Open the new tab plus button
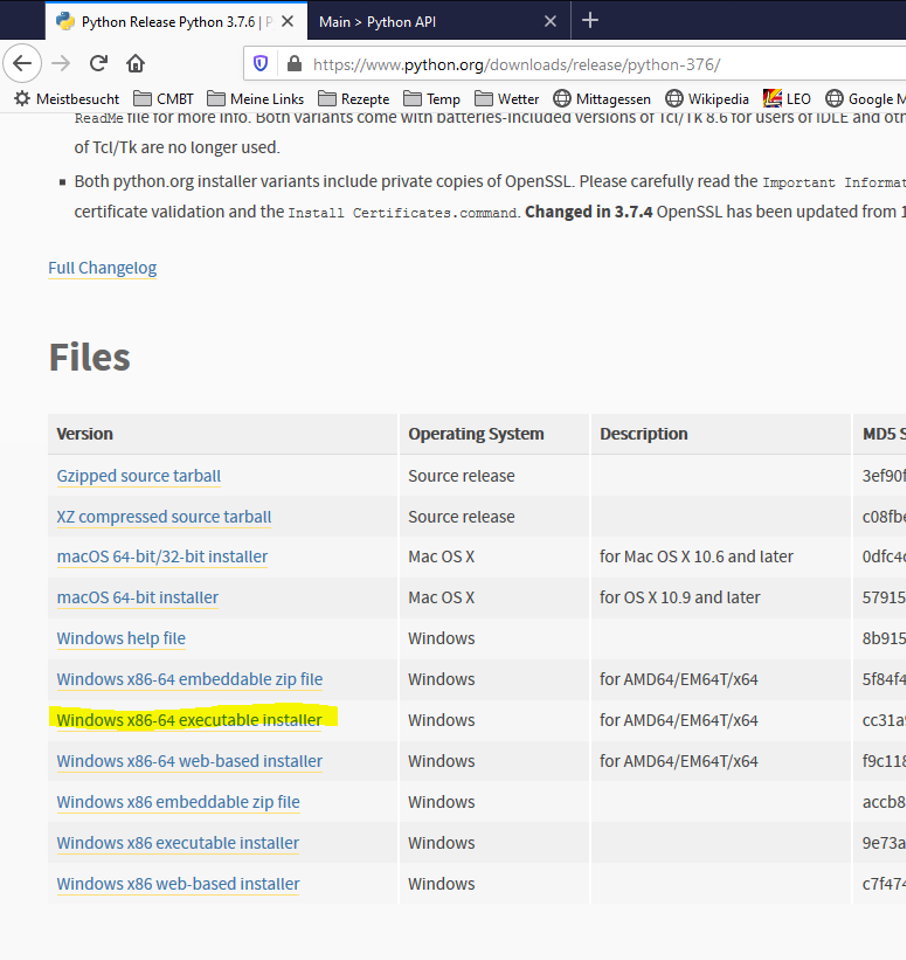906x960 pixels. pyautogui.click(x=590, y=21)
